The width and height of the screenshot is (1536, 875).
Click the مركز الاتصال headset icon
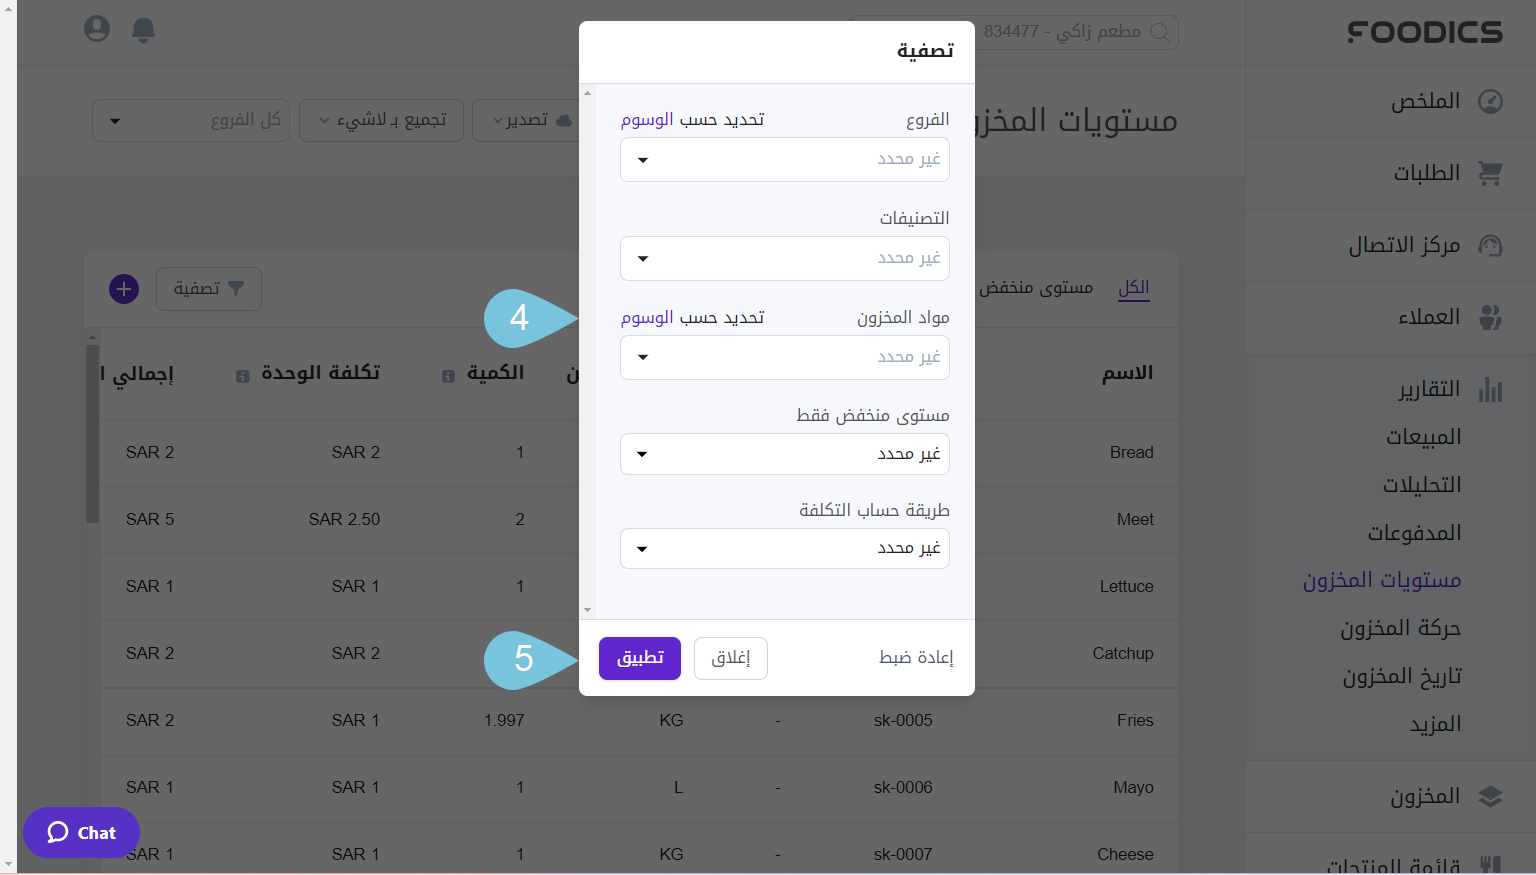(x=1490, y=245)
